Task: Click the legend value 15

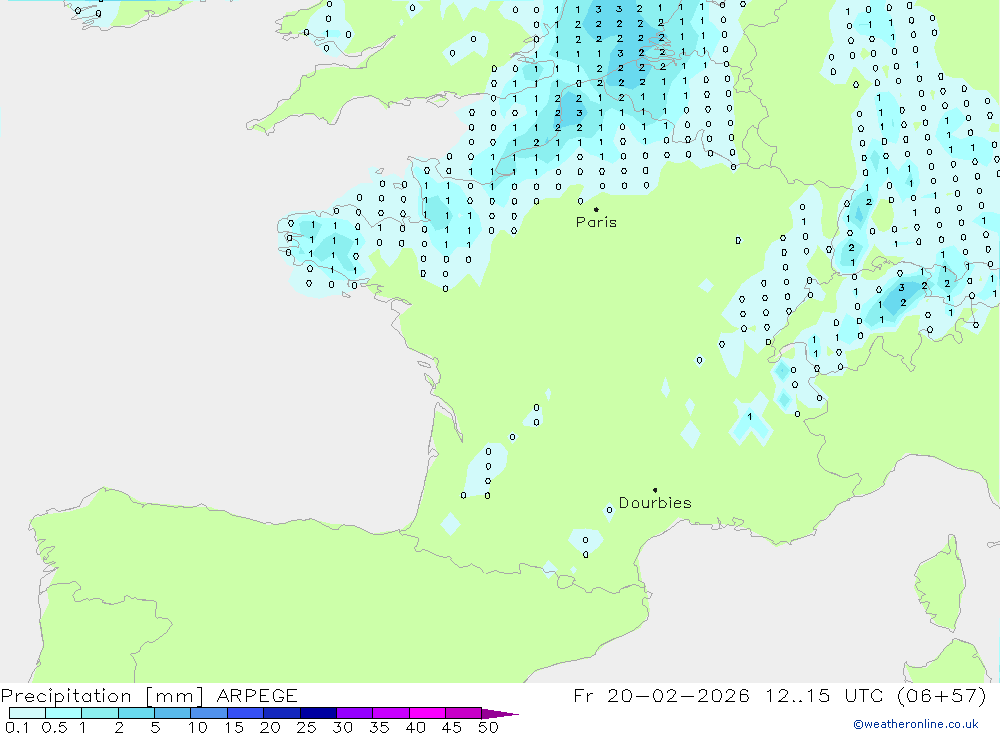Action: [234, 727]
